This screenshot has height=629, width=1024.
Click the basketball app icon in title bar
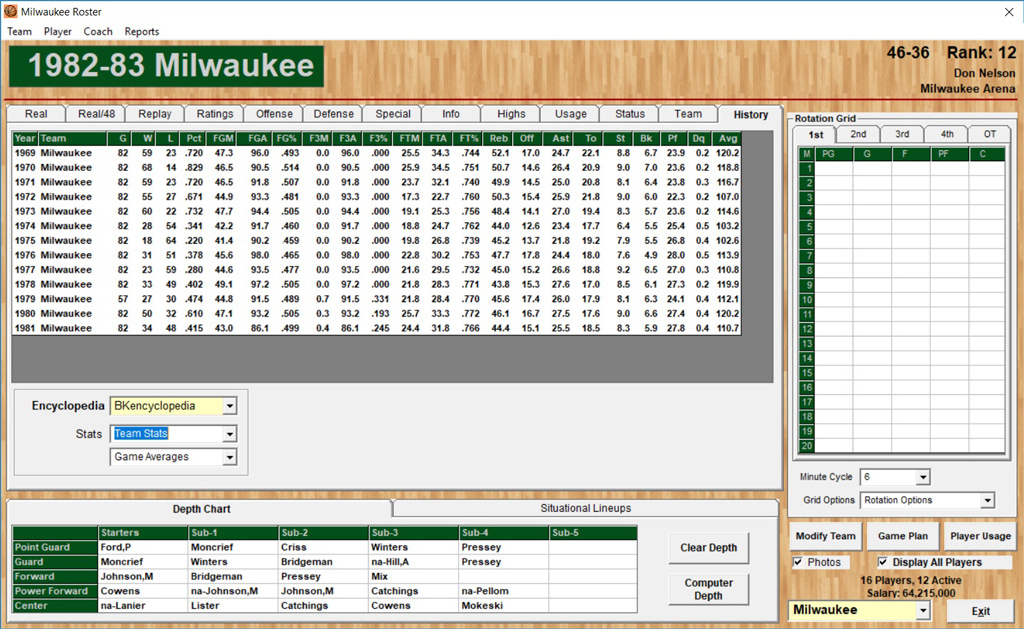point(10,11)
